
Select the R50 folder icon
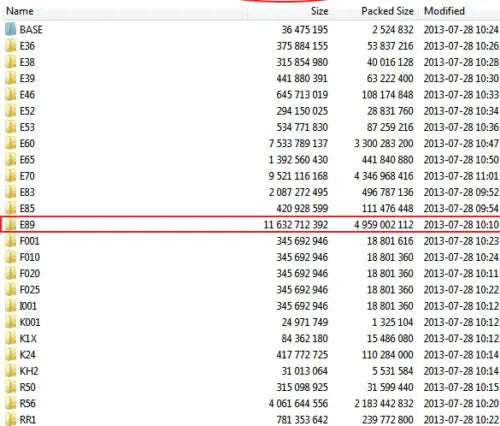pyautogui.click(x=10, y=387)
